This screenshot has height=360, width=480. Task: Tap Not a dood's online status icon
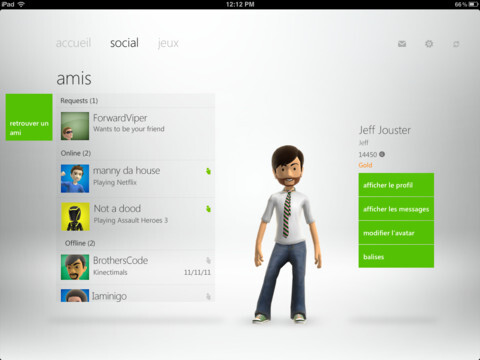pyautogui.click(x=208, y=209)
